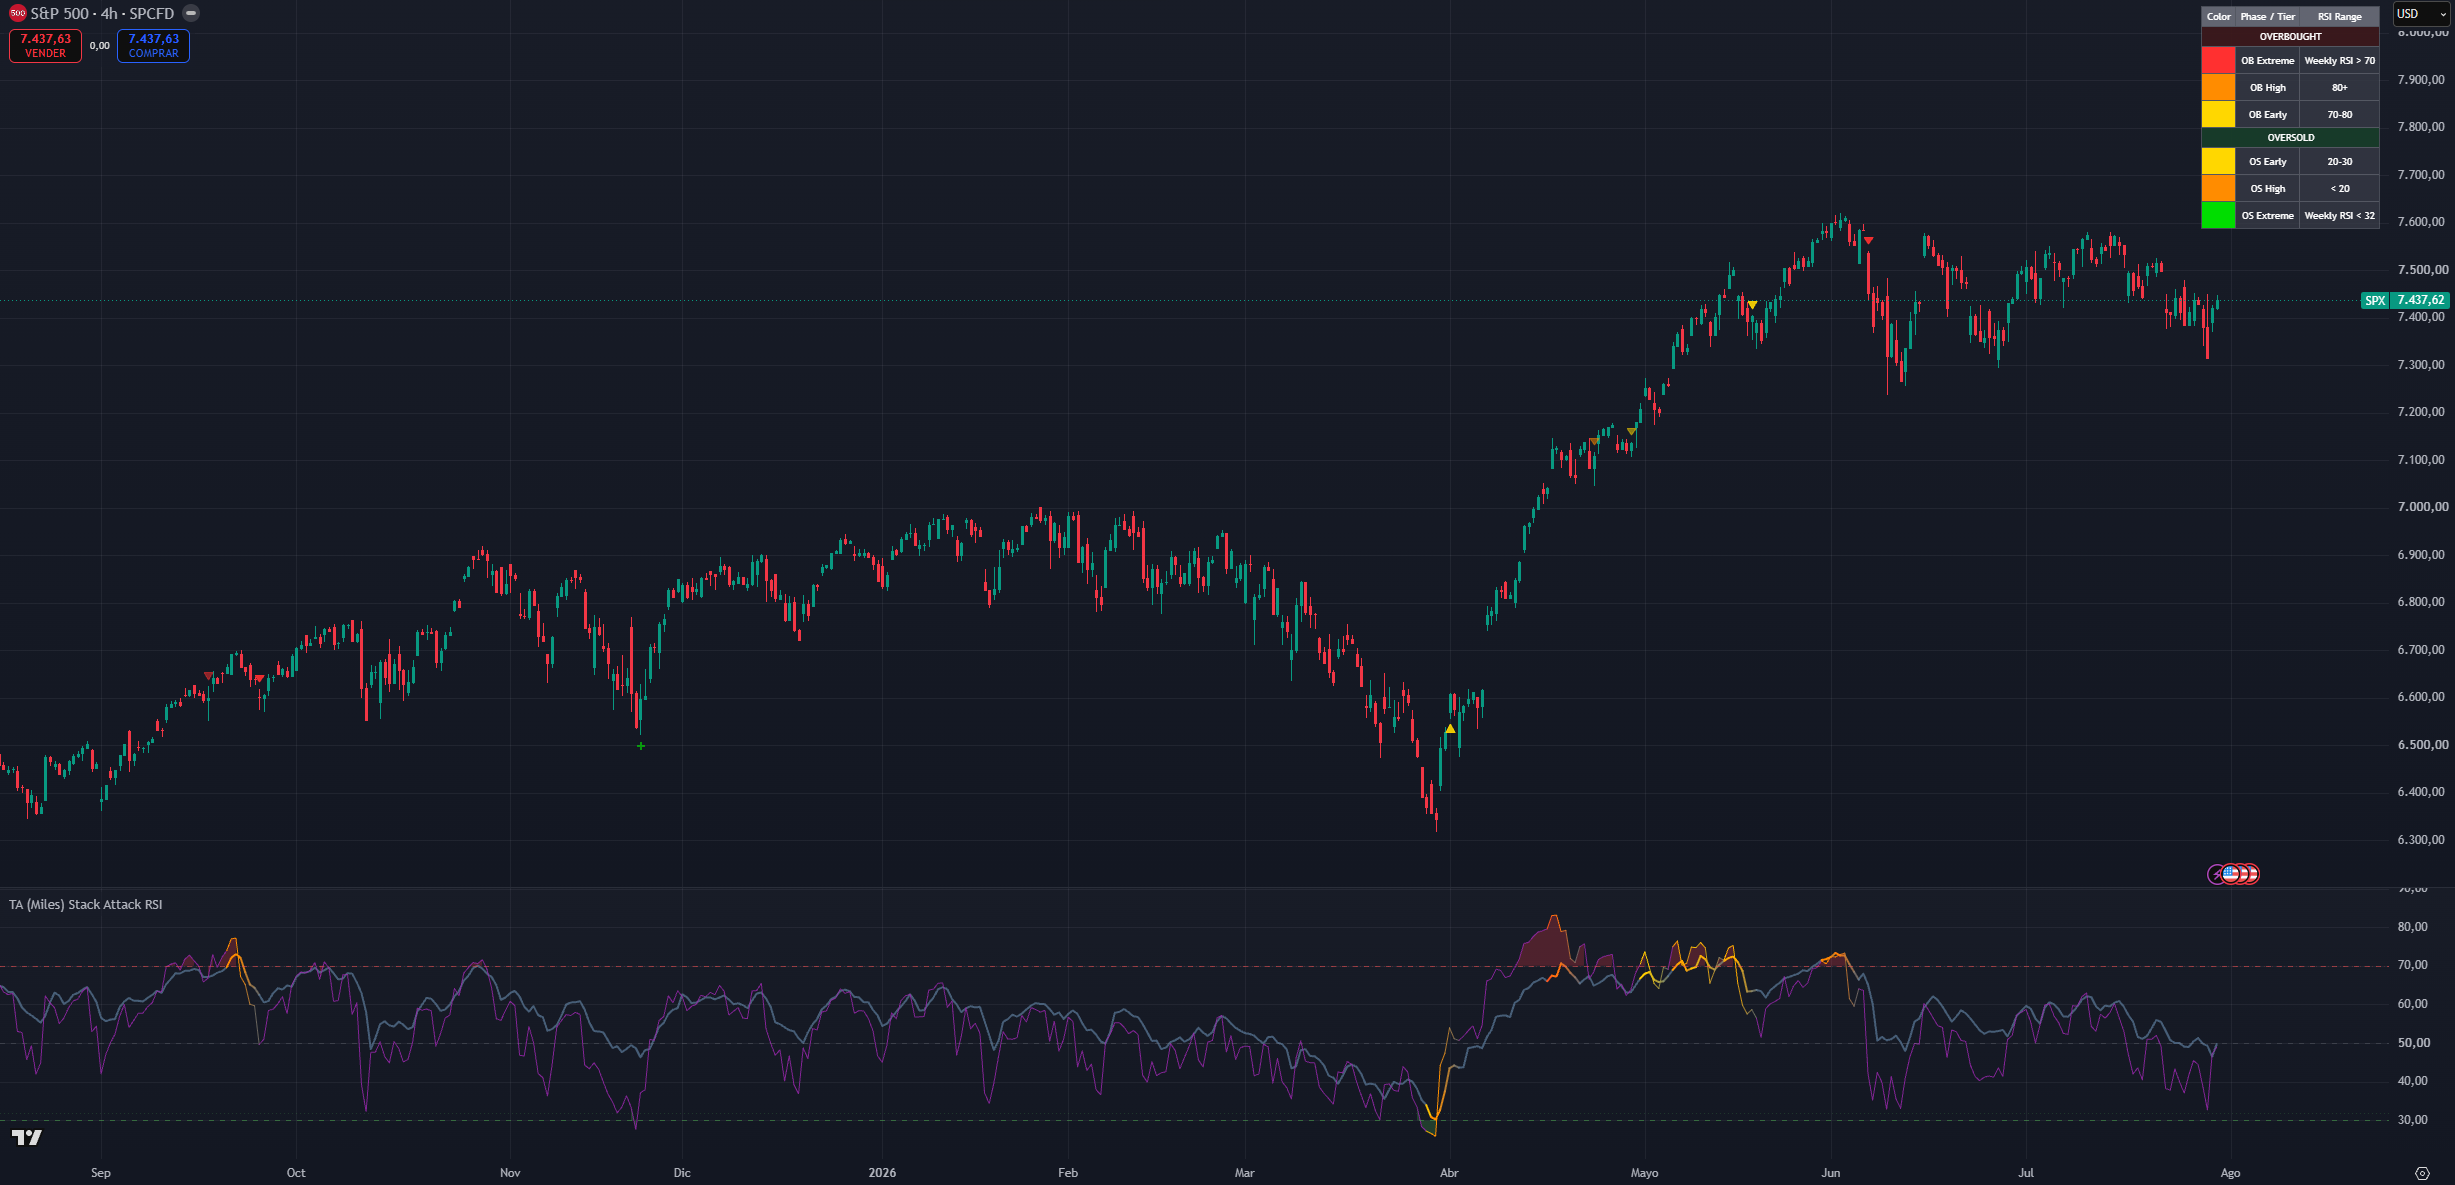Open the USD currency dropdown
The width and height of the screenshot is (2455, 1185).
[2420, 14]
